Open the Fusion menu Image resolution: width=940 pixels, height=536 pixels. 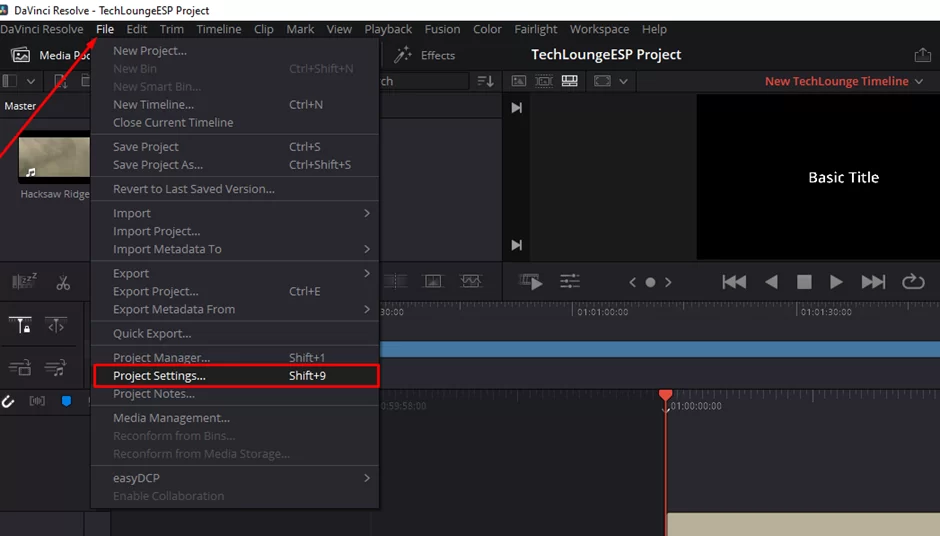coord(442,29)
